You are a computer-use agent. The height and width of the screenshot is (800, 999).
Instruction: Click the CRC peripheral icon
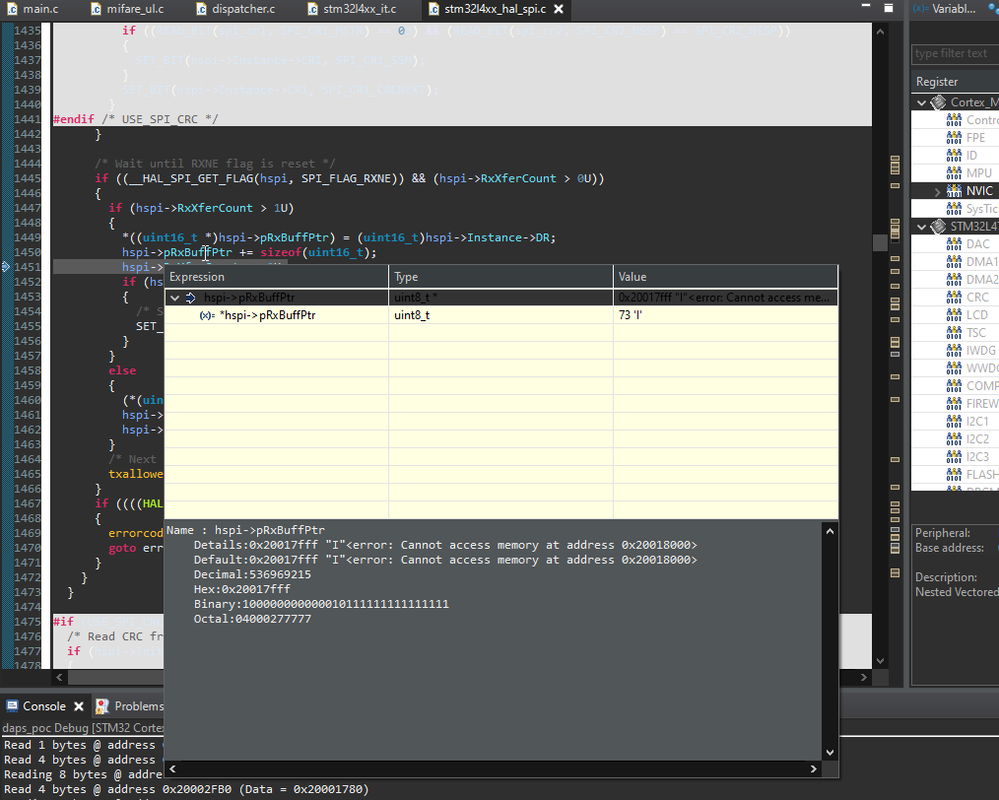pos(954,297)
